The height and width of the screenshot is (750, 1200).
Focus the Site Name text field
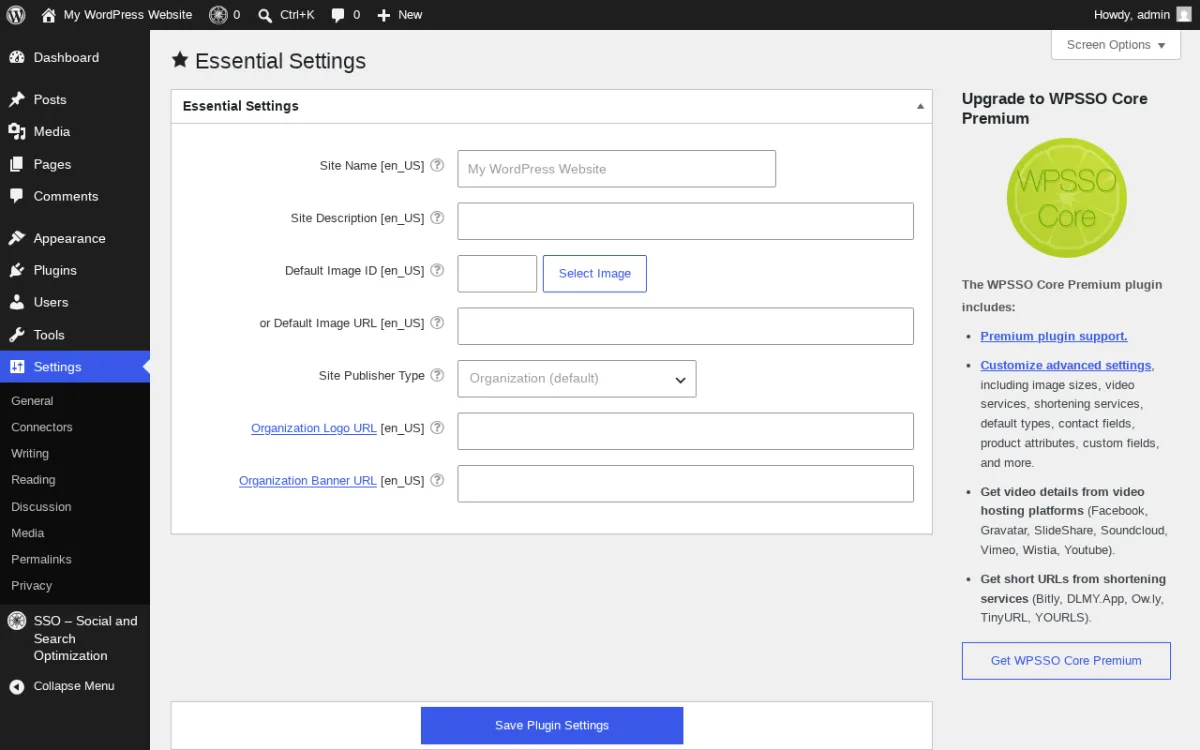(x=617, y=169)
